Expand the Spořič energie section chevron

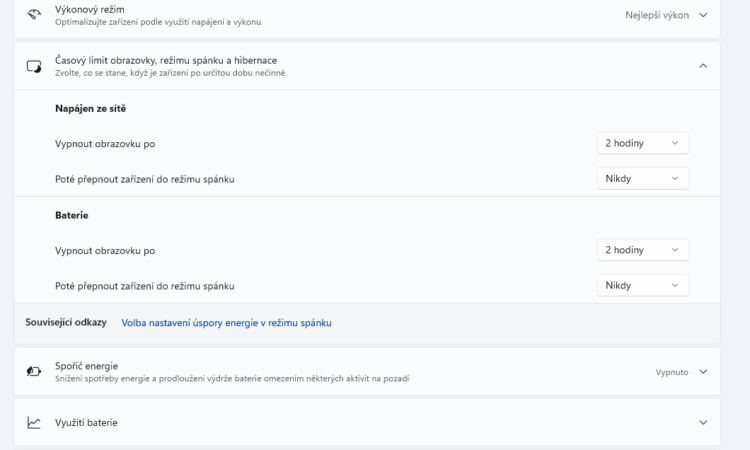click(703, 372)
